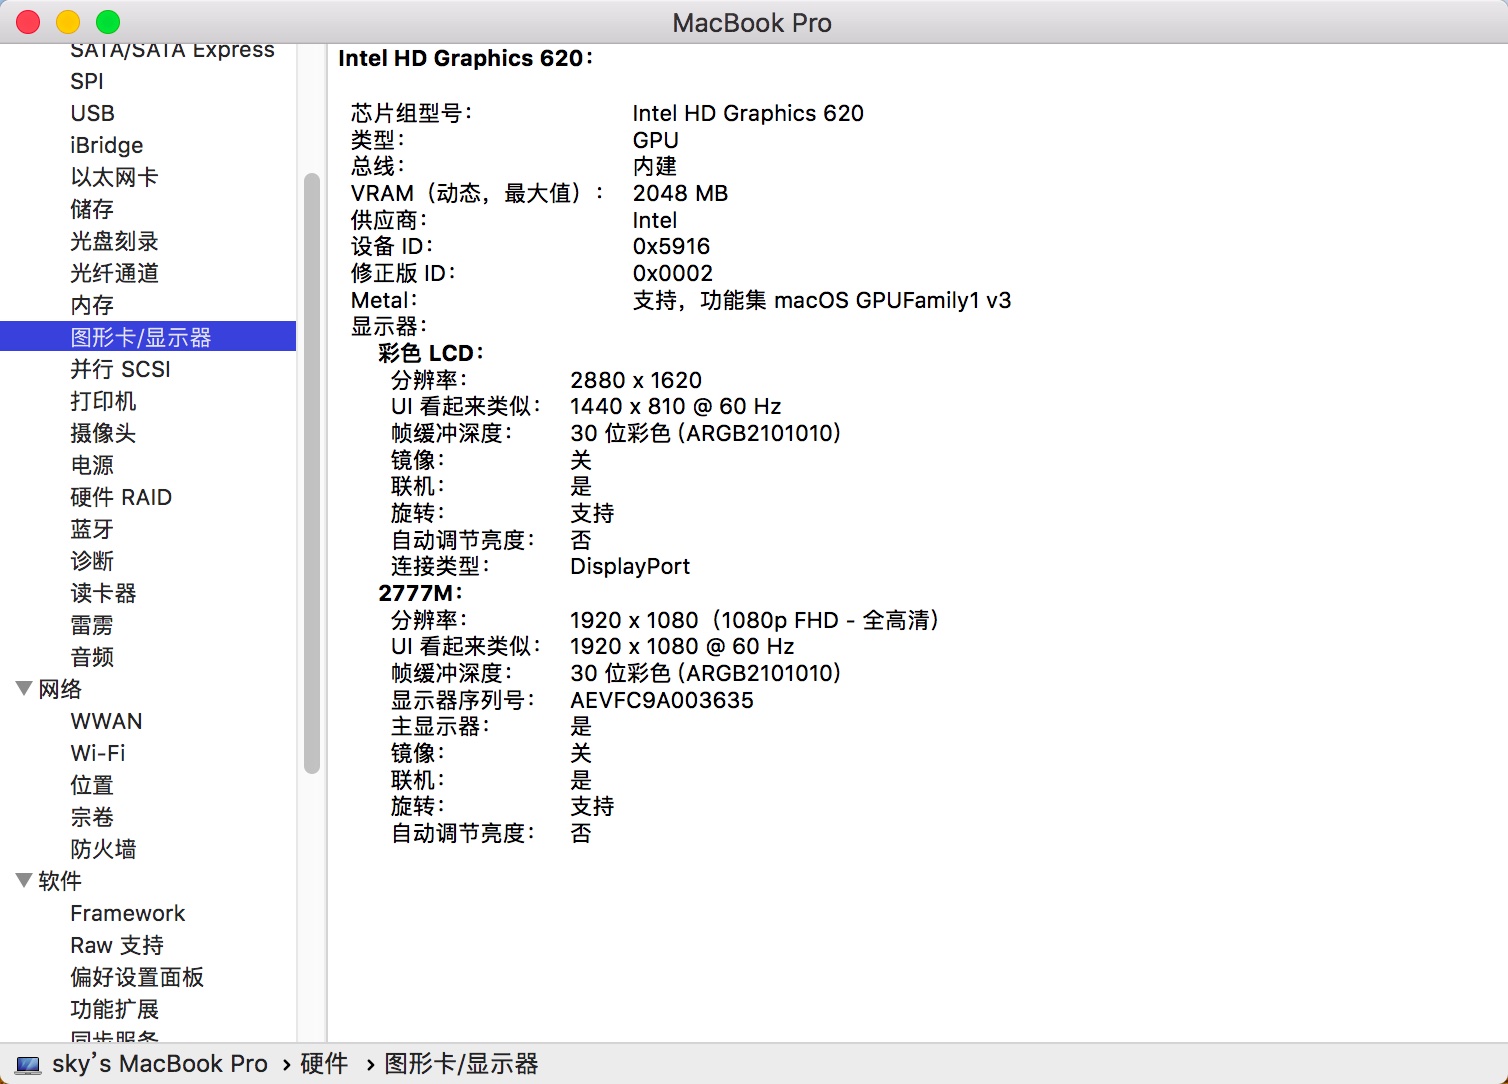Select 雷雳 in the sidebar

(92, 625)
